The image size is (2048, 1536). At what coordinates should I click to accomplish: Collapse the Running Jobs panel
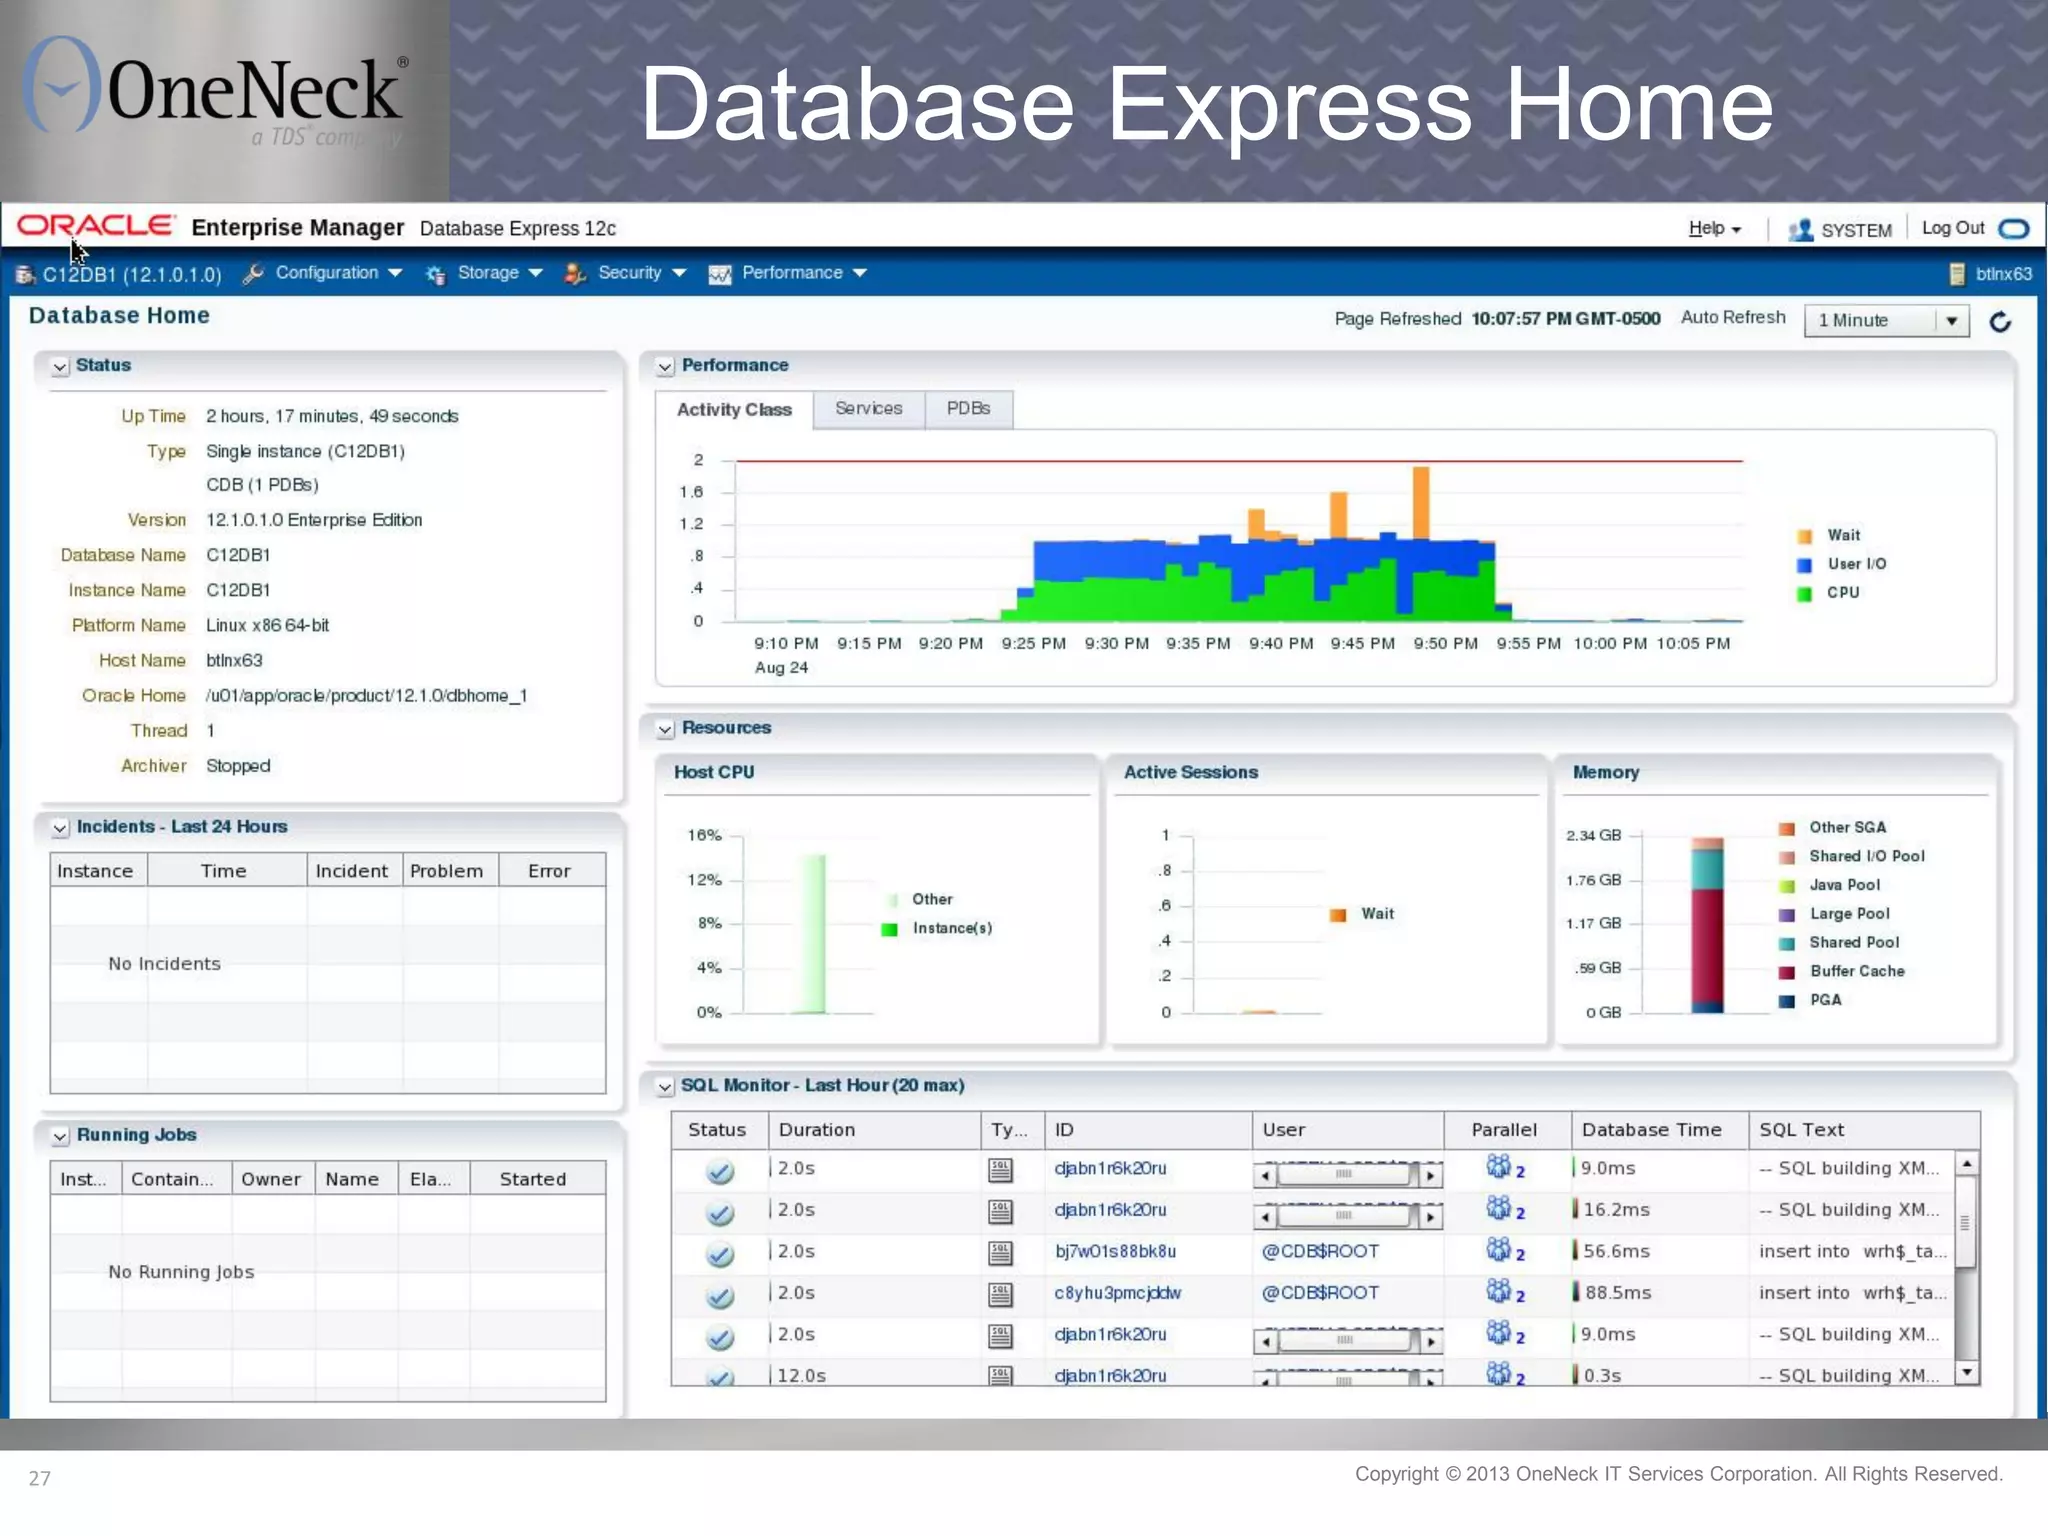click(60, 1136)
